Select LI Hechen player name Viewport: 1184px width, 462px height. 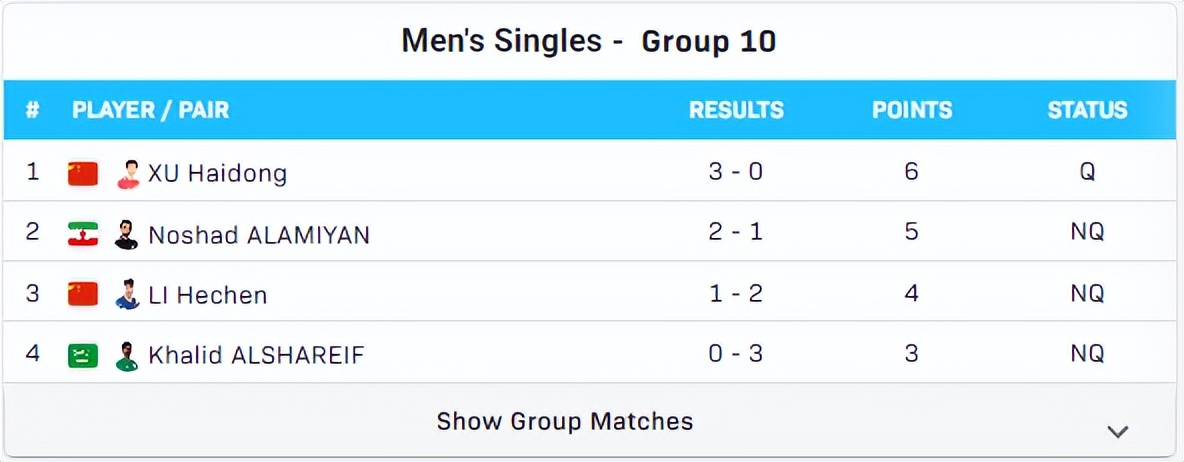tap(207, 295)
